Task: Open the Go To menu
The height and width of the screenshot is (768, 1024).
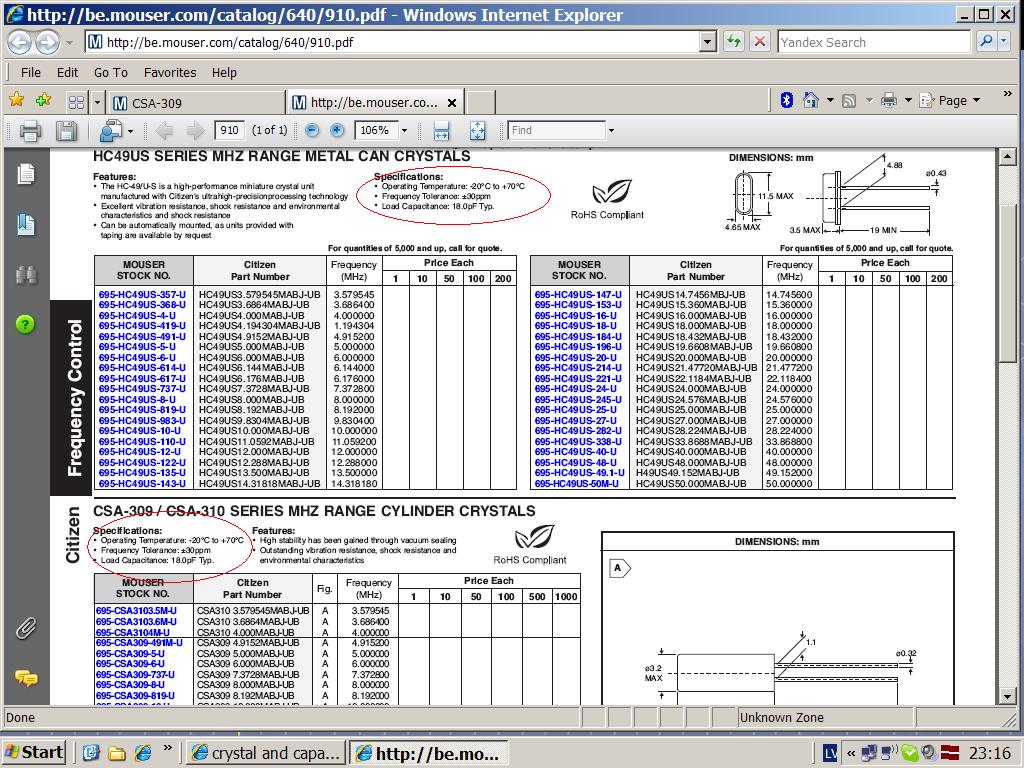Action: tap(111, 72)
